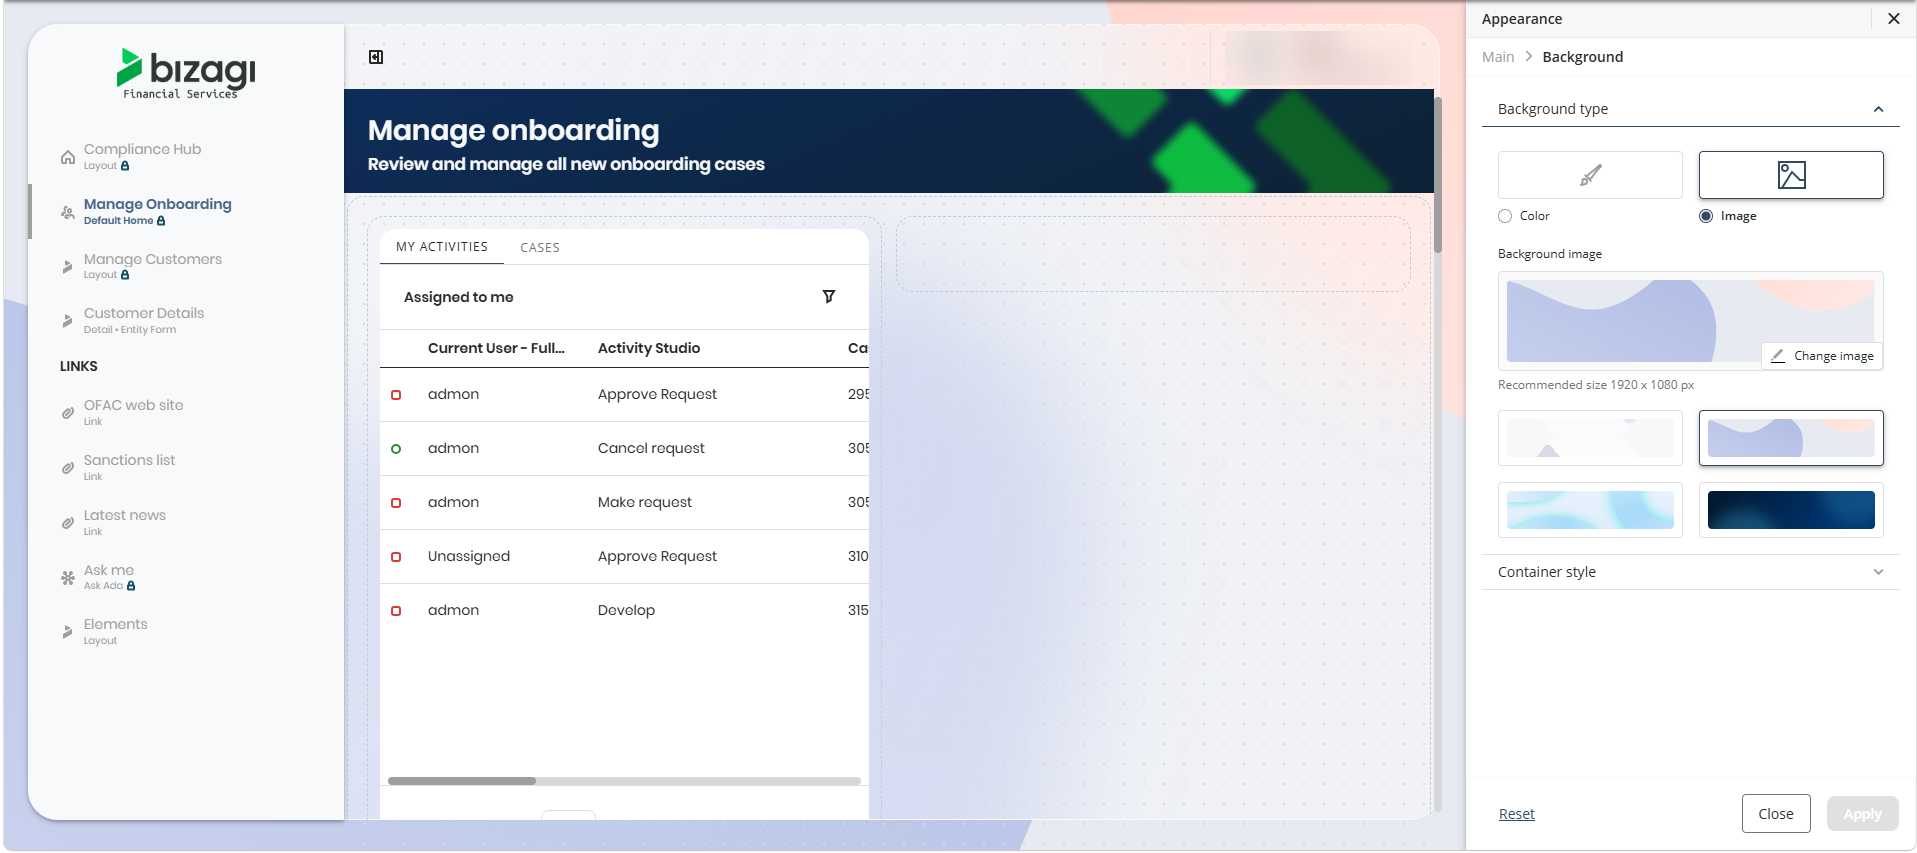Image resolution: width=1917 pixels, height=853 pixels.
Task: Click the Develop activity cell
Action: (626, 611)
